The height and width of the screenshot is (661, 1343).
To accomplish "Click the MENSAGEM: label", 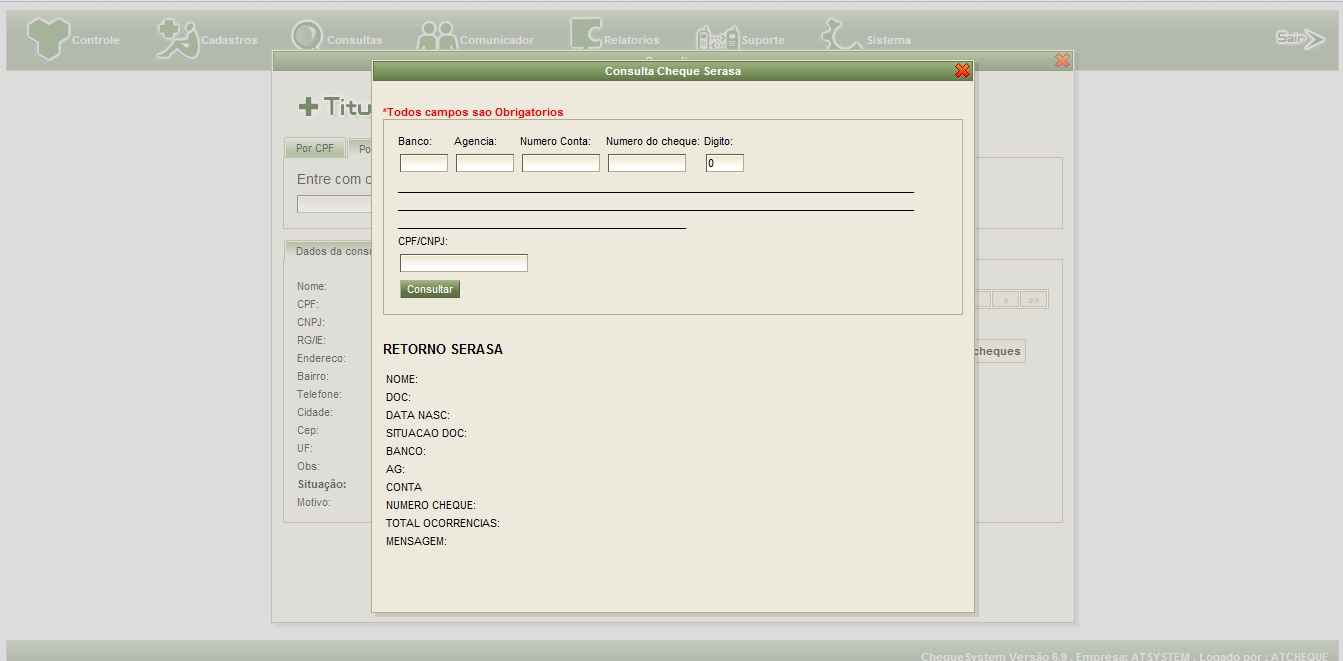I will tap(416, 541).
